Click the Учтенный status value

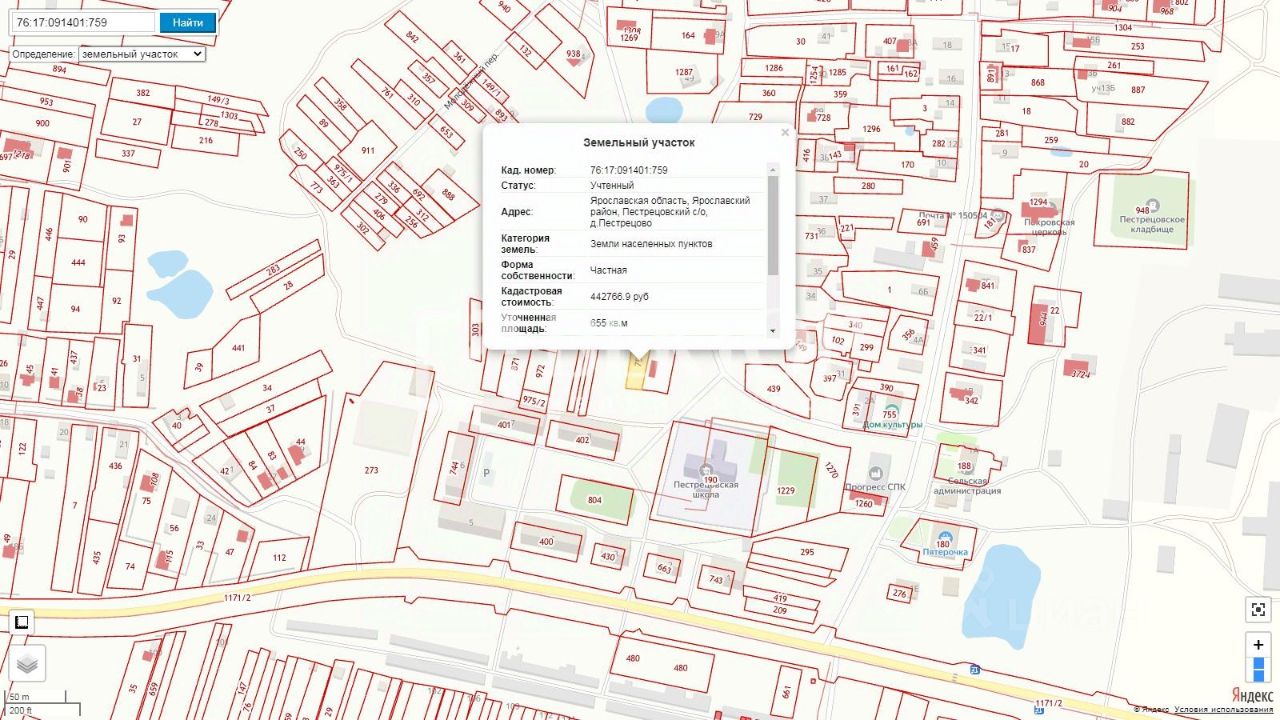coord(612,185)
